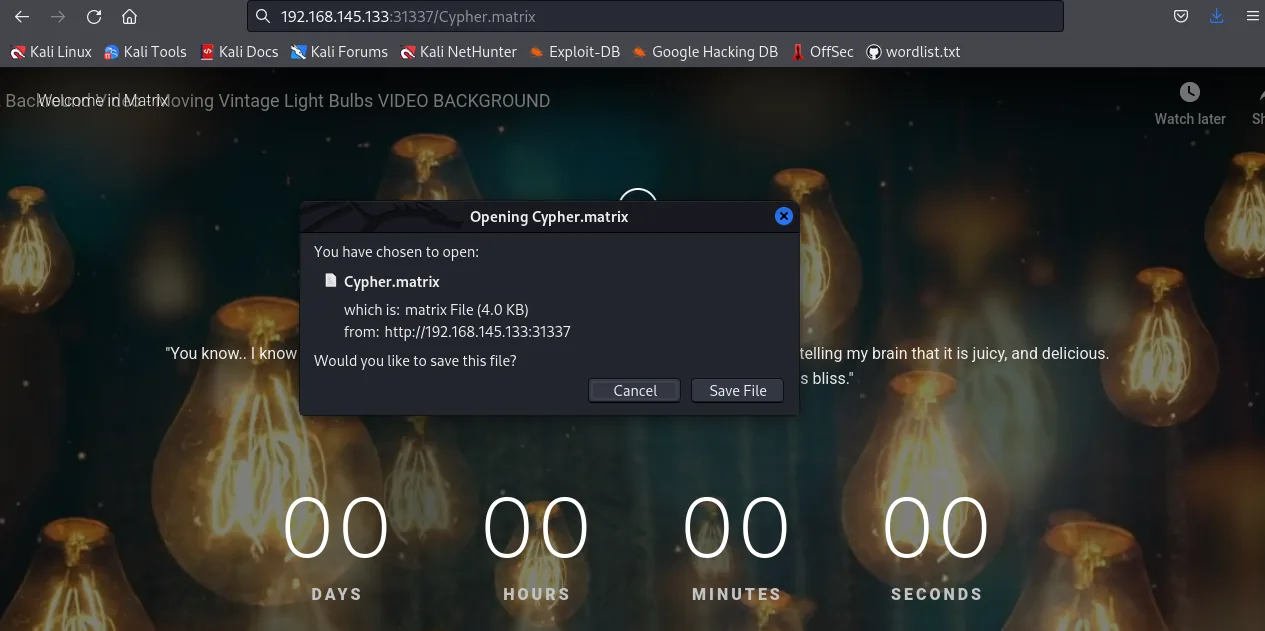Click the search magnifier in the address bar
The height and width of the screenshot is (631, 1265).
pyautogui.click(x=263, y=17)
